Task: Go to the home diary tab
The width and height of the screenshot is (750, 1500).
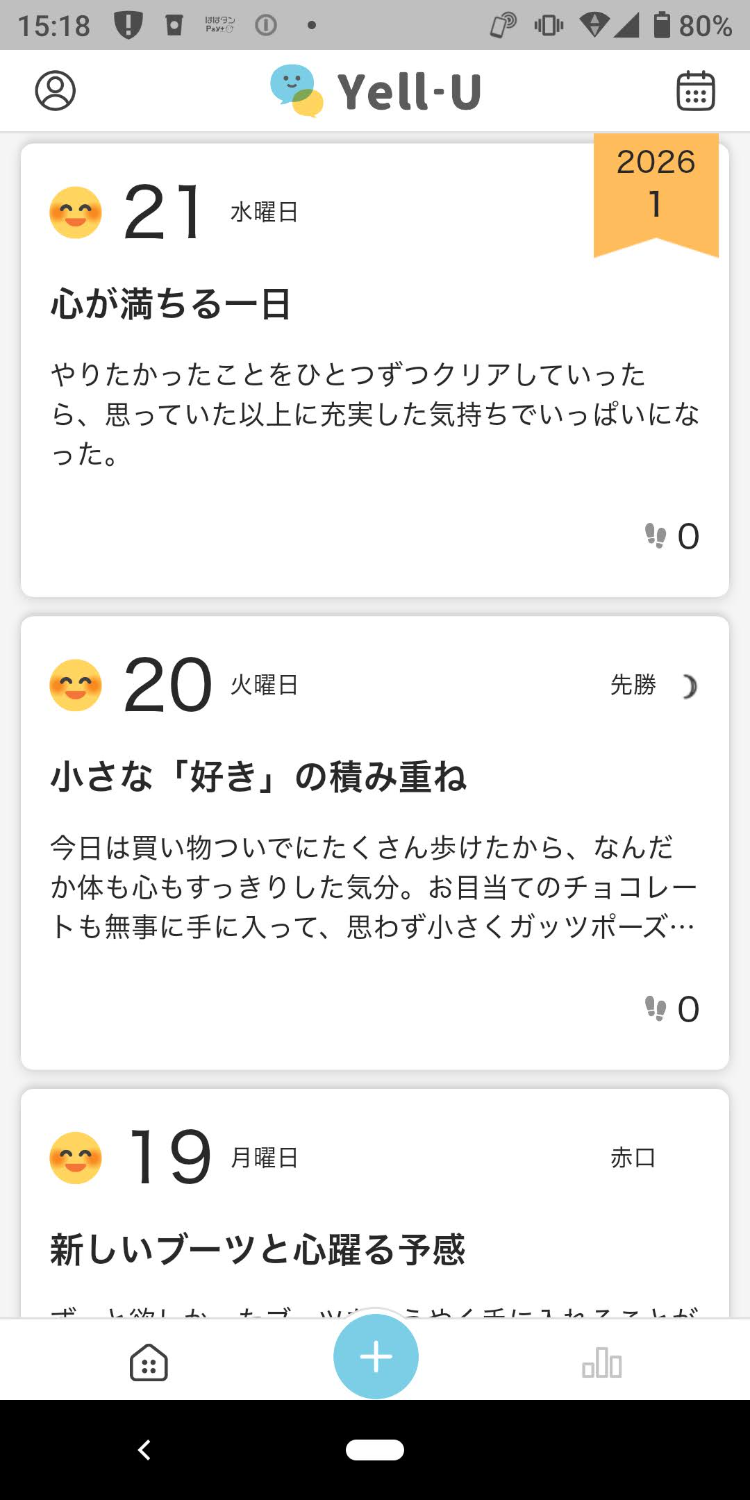Action: point(149,1363)
